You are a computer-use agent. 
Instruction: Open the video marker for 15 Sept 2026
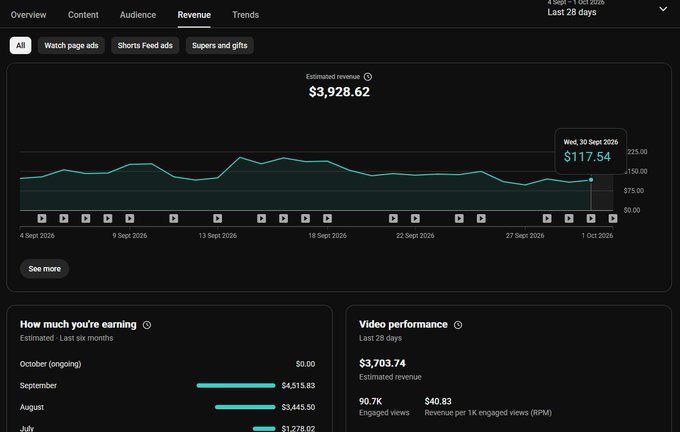click(x=262, y=218)
